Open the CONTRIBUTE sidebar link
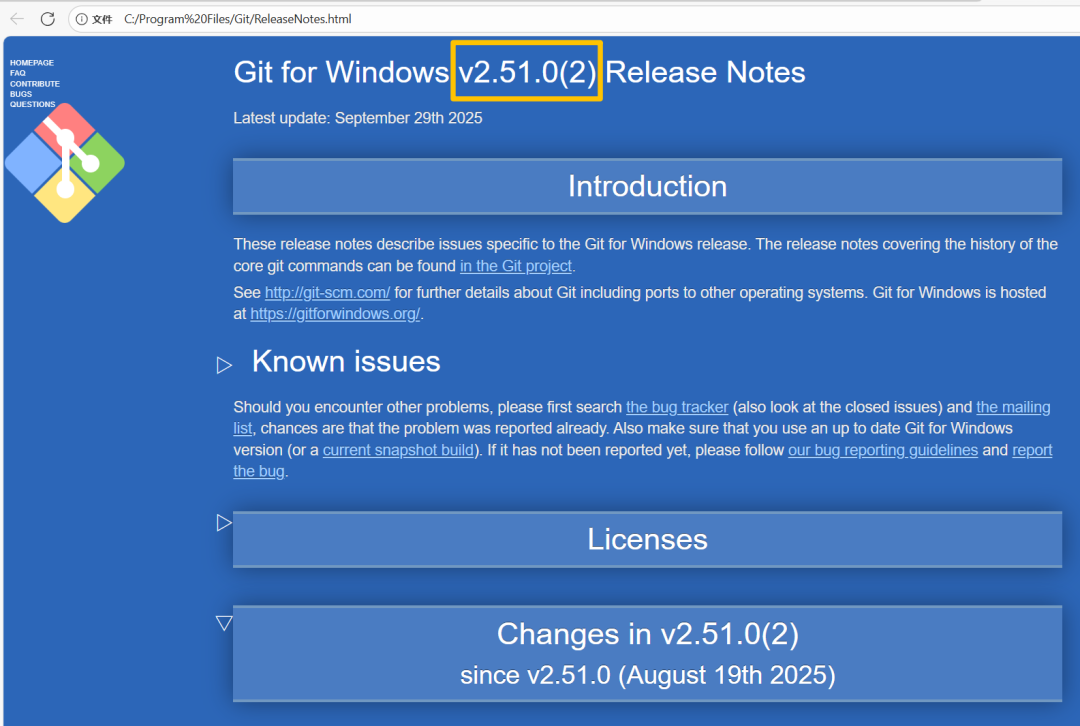The width and height of the screenshot is (1080, 726). [35, 84]
